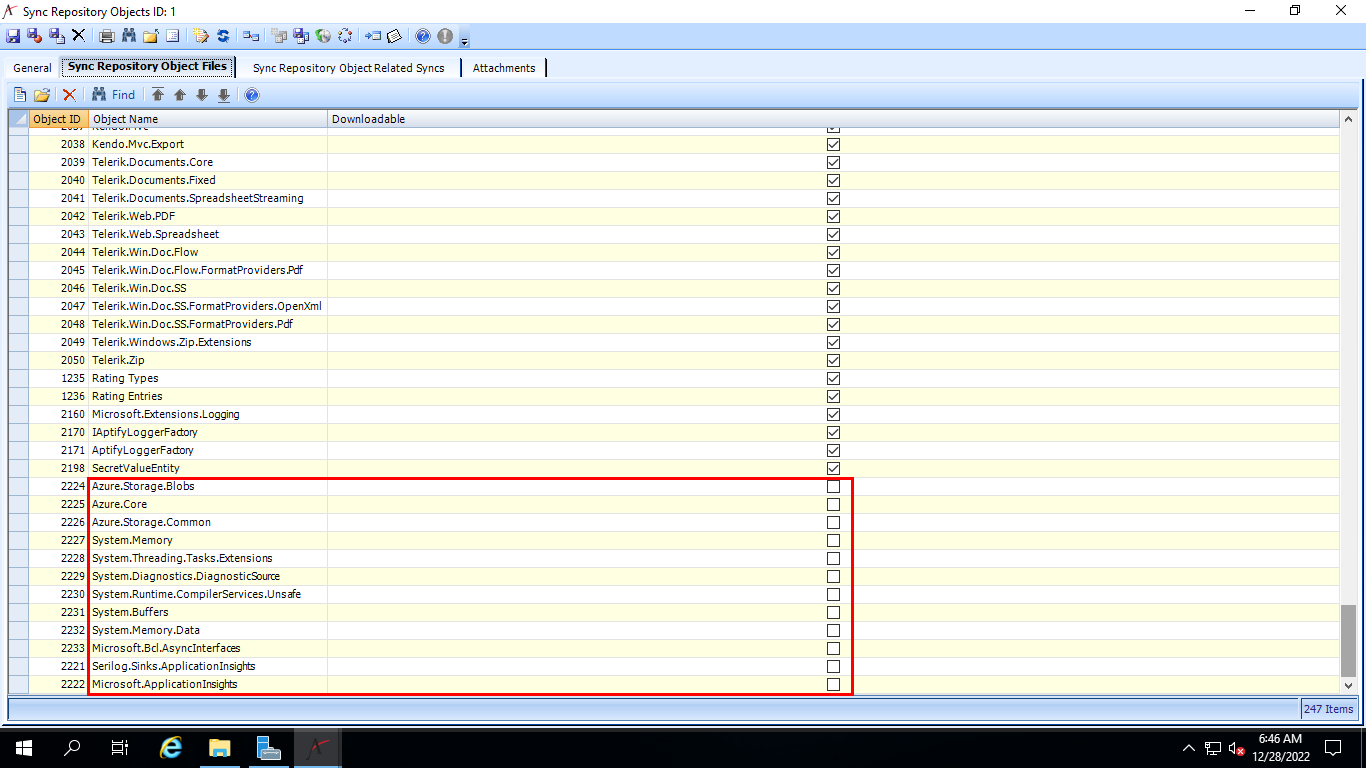
Task: Click the Open folder icon in the grid toolbar
Action: (42, 95)
